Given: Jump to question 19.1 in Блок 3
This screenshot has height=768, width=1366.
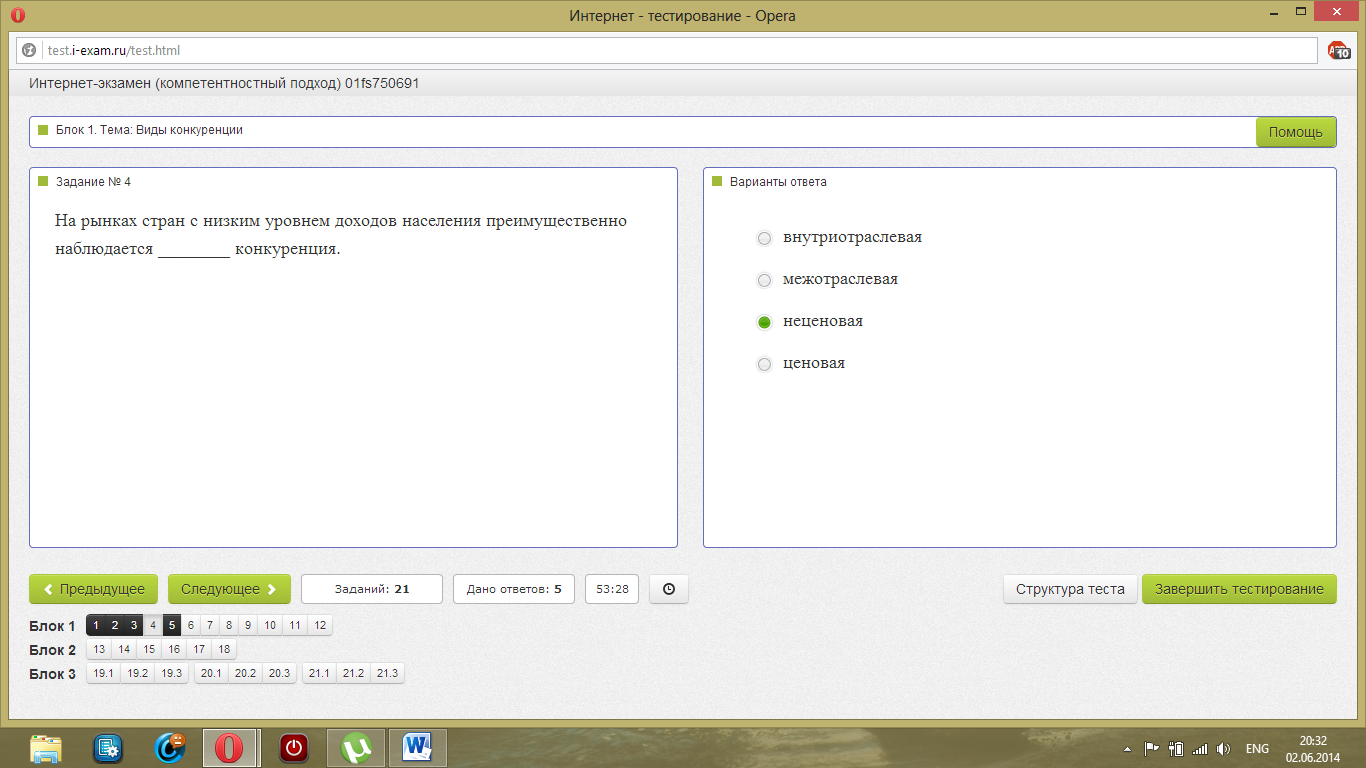Looking at the screenshot, I should coord(104,674).
